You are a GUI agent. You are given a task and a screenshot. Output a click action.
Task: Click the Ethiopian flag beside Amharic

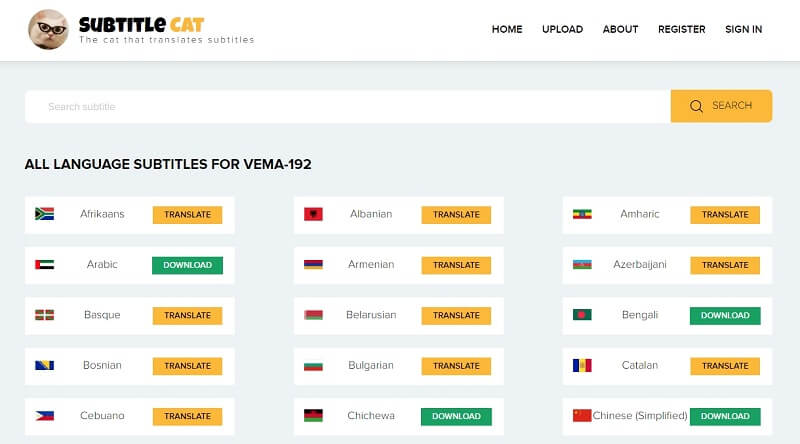click(x=582, y=214)
